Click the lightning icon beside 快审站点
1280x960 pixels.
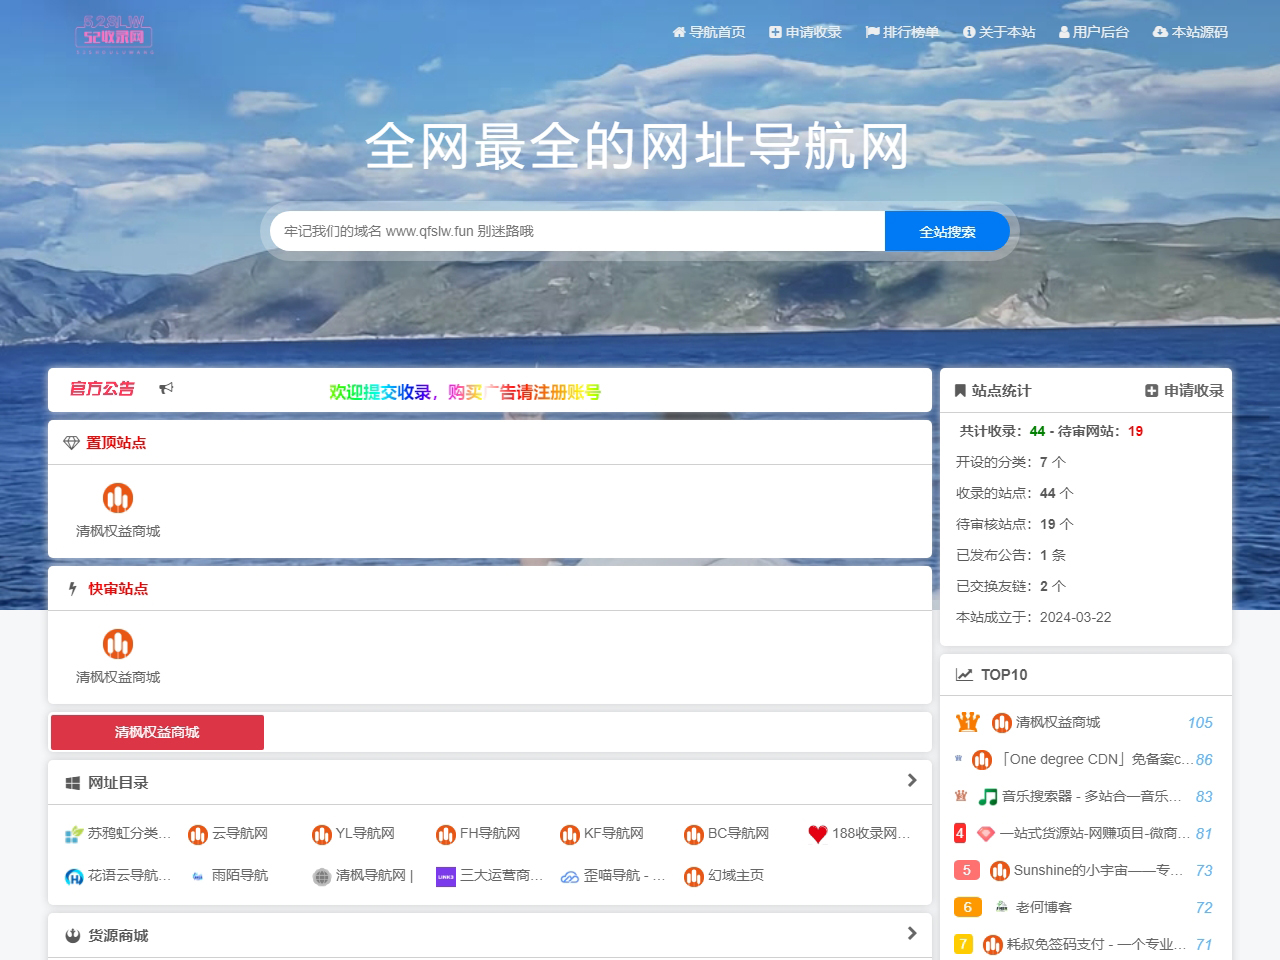71,588
